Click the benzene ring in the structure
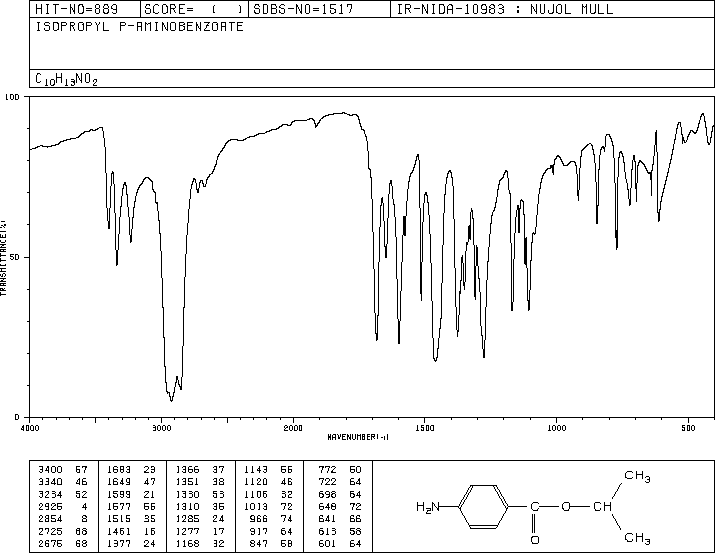Screen dimensions: 715x553 [484, 507]
